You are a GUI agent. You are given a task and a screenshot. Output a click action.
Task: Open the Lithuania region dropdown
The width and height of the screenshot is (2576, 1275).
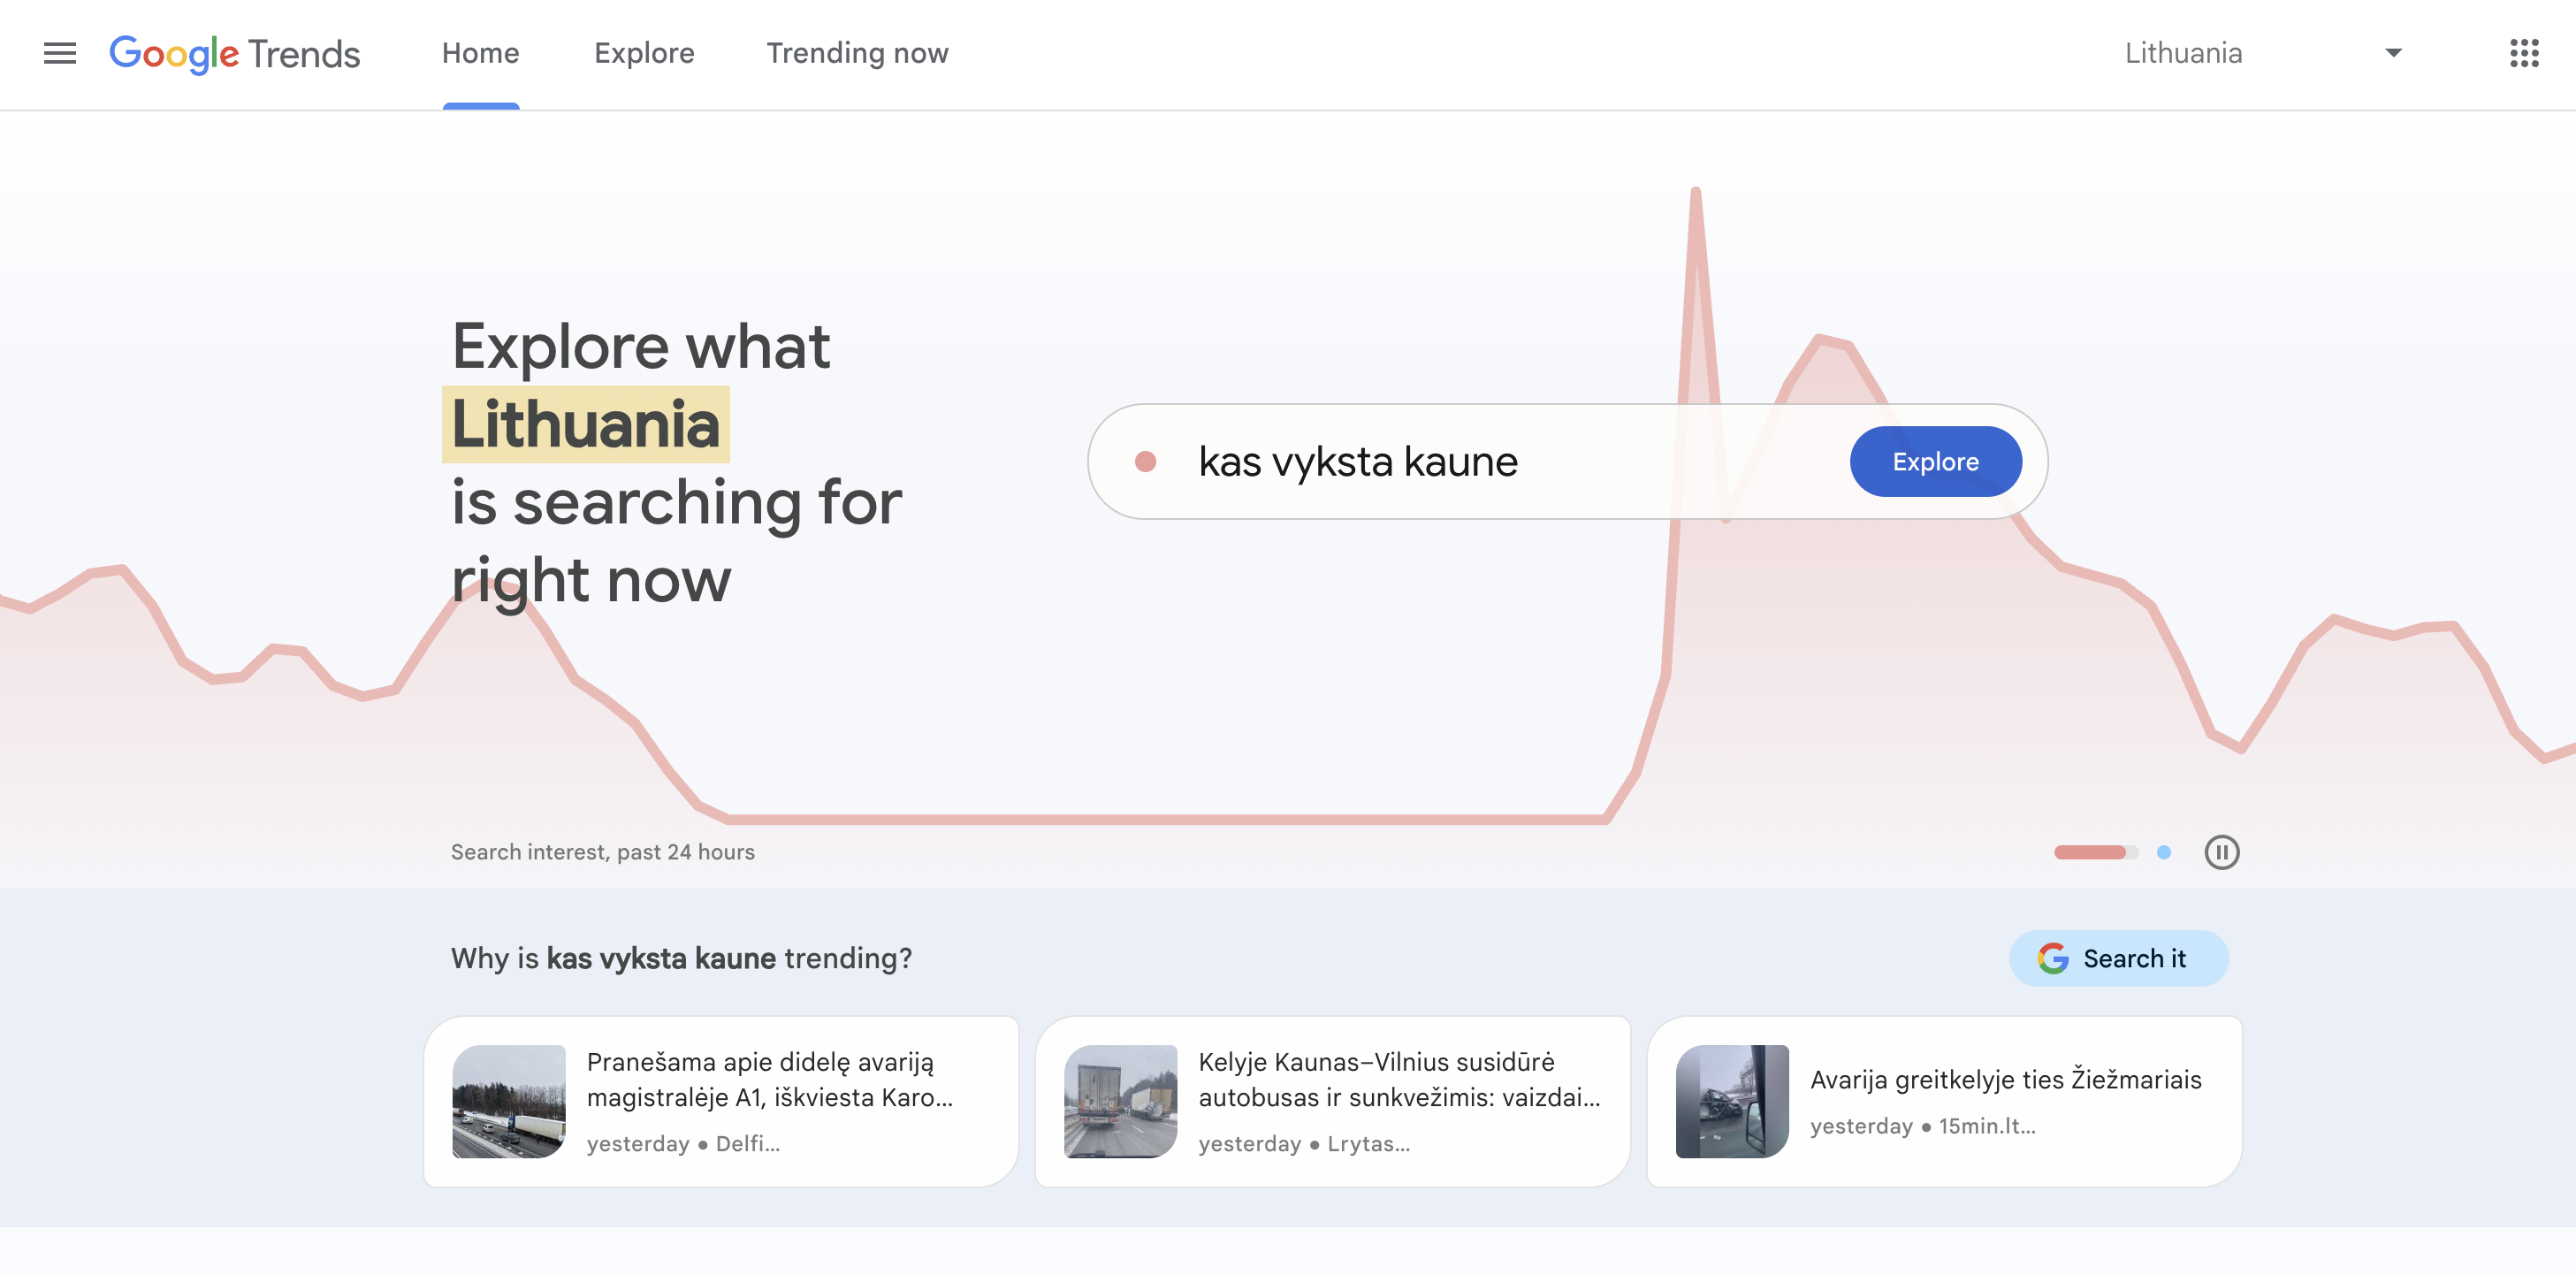point(2185,53)
